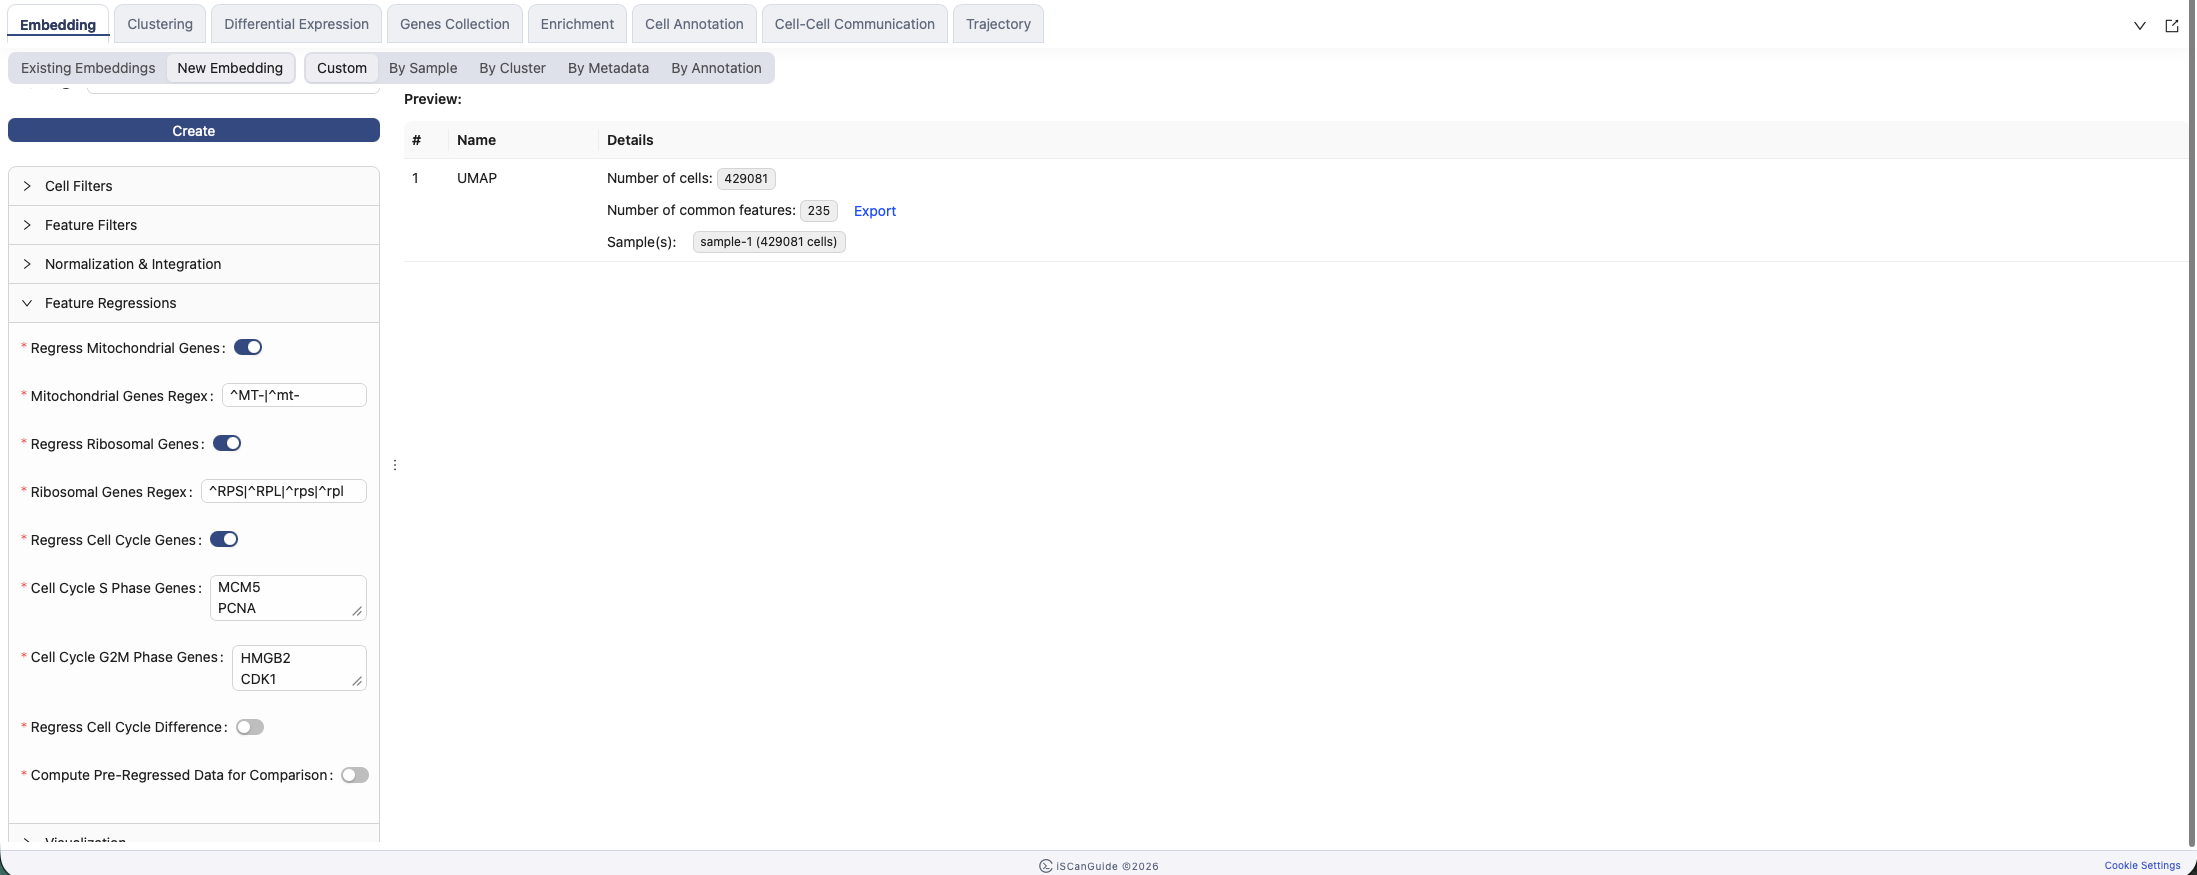Click the 235 common features badge
The height and width of the screenshot is (875, 2197).
click(819, 211)
